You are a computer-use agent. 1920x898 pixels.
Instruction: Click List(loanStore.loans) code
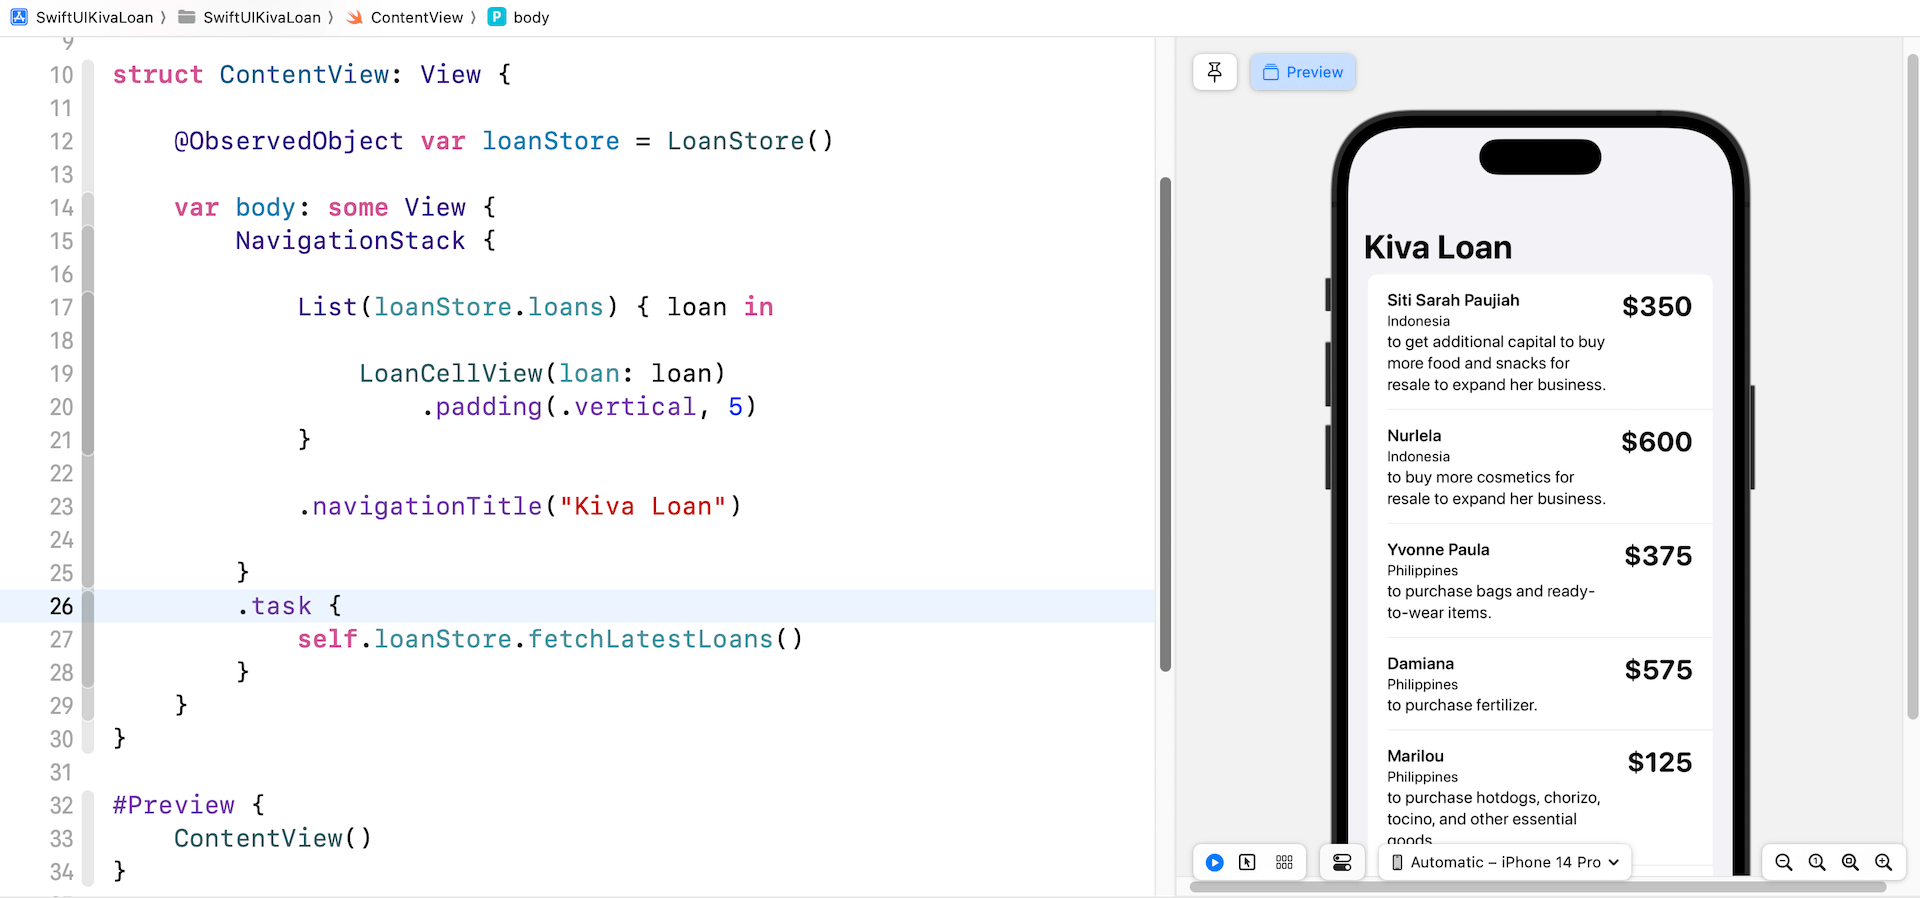coord(458,307)
